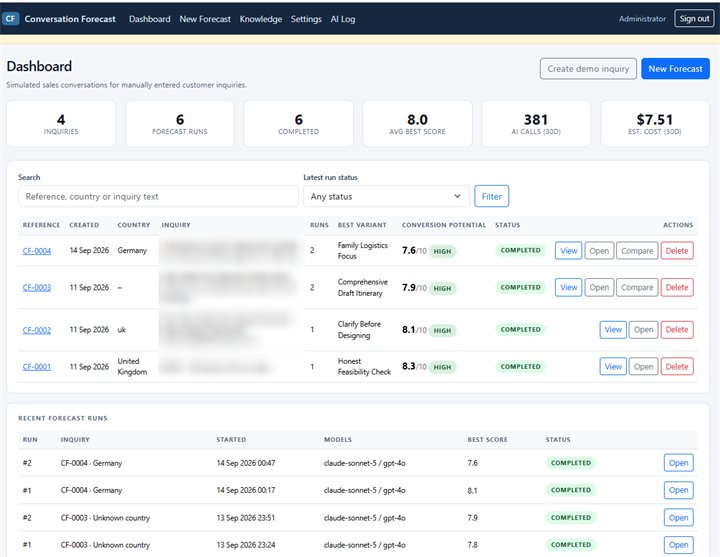Go to New Forecast nav item
The height and width of the screenshot is (557, 720).
pos(205,19)
